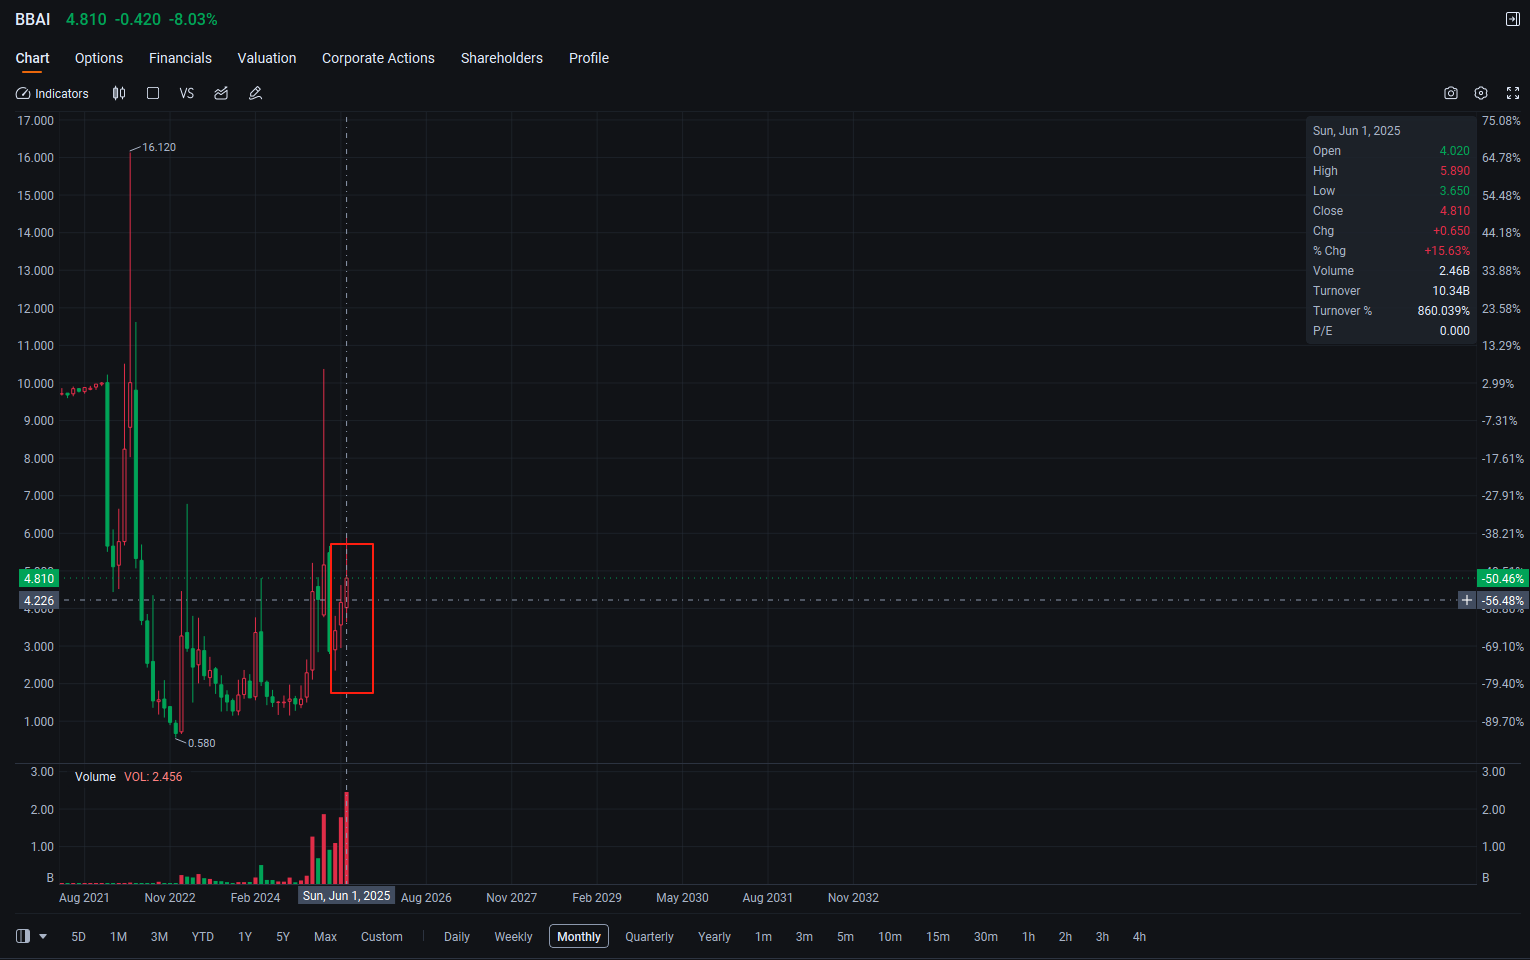
Task: Set range to 1Y
Action: click(x=245, y=937)
